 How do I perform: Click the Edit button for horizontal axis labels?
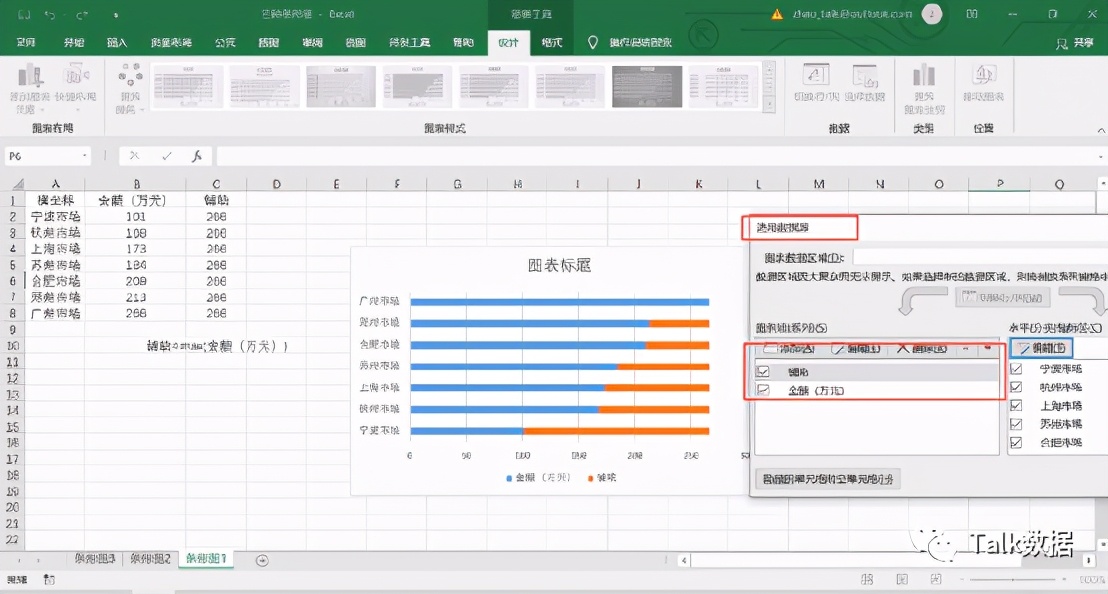click(1042, 348)
